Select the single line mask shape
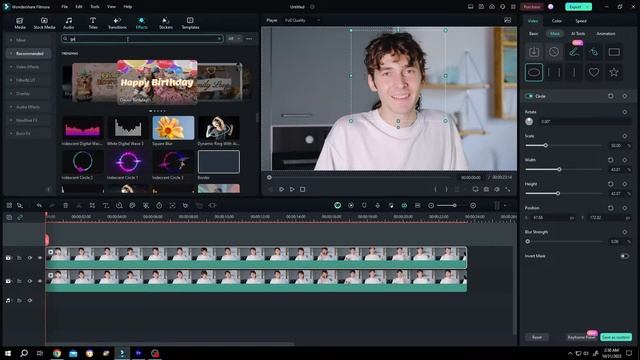Screen dimensions: 640x360 click(x=574, y=73)
